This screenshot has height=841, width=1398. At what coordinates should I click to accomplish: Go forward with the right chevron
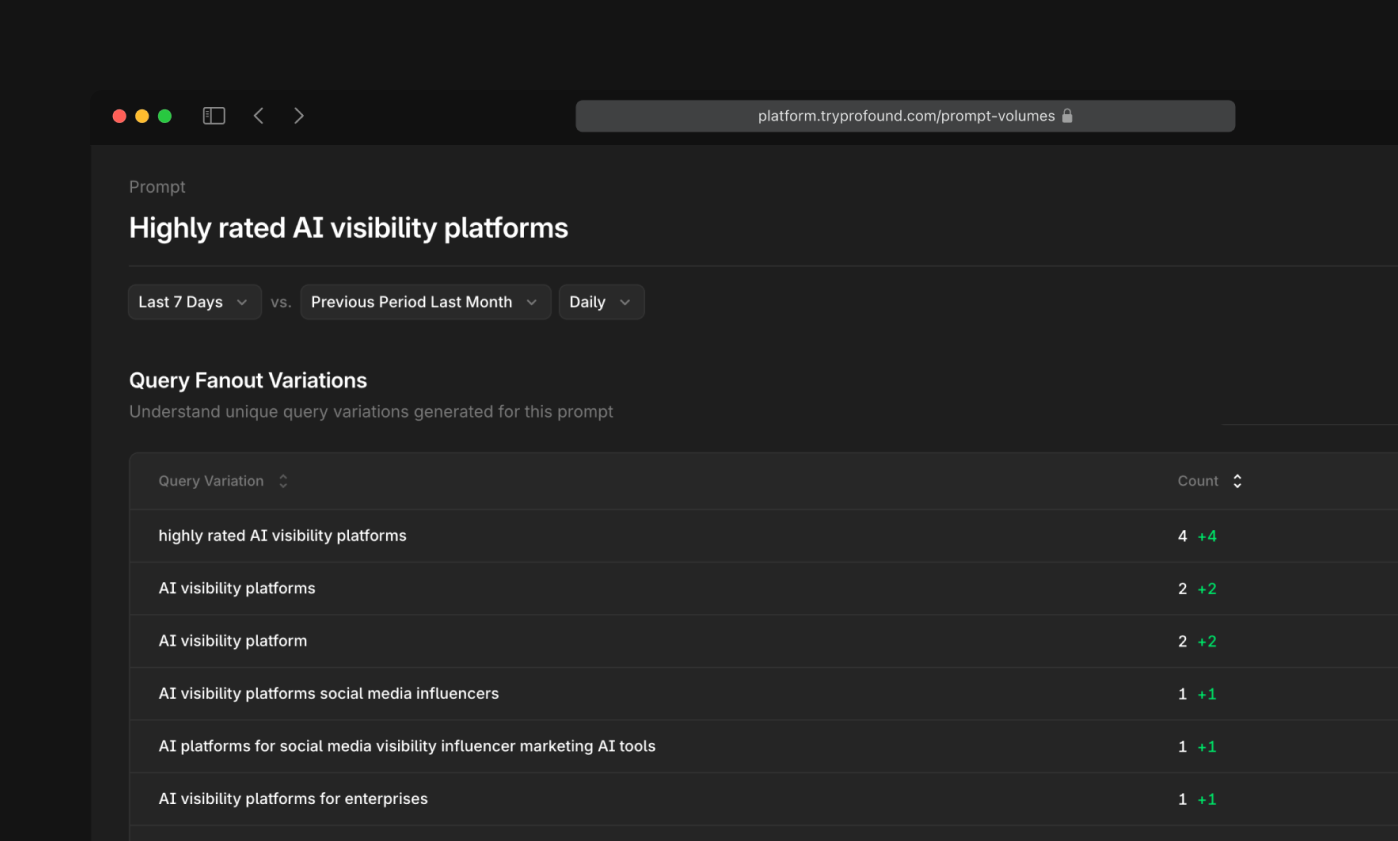299,116
